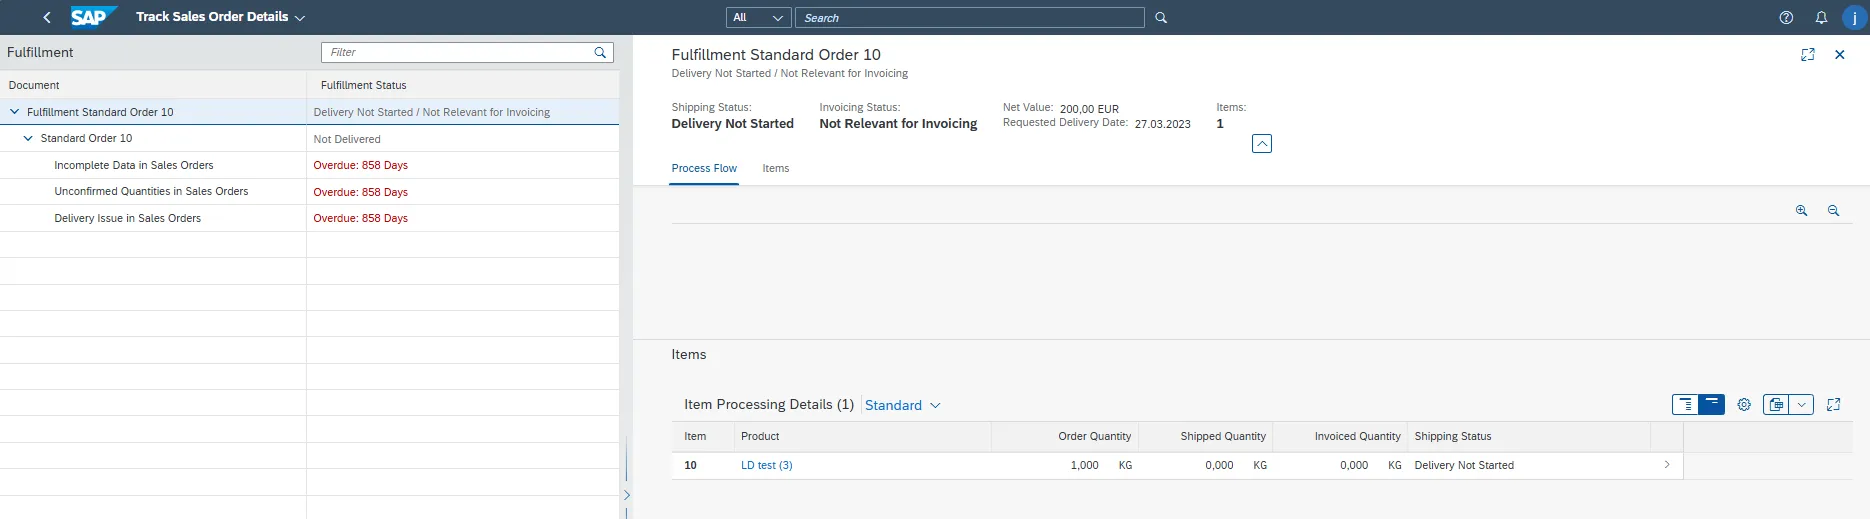The width and height of the screenshot is (1870, 519).
Task: Click zoom out on process flow
Action: (x=1833, y=211)
